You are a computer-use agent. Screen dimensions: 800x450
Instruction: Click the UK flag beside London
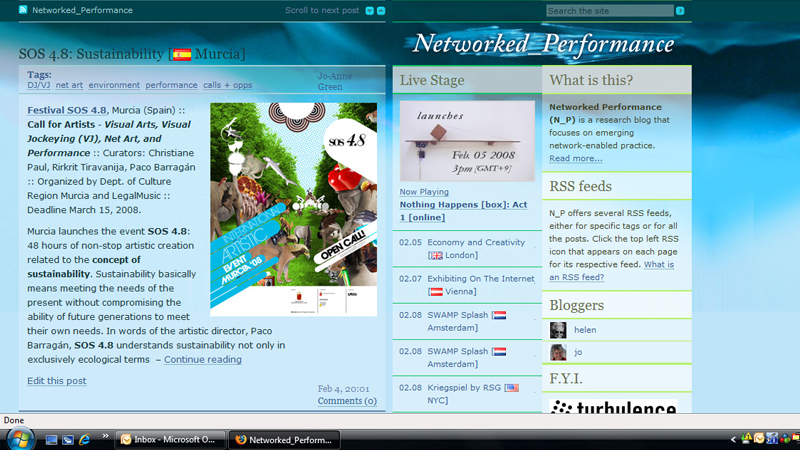436,256
